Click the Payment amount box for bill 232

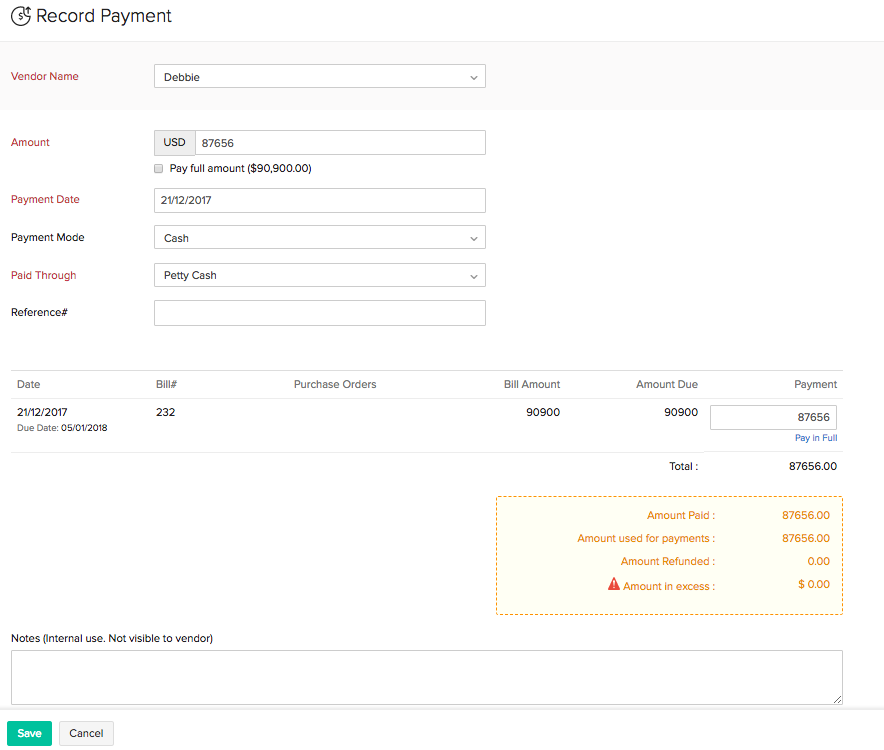tap(773, 417)
